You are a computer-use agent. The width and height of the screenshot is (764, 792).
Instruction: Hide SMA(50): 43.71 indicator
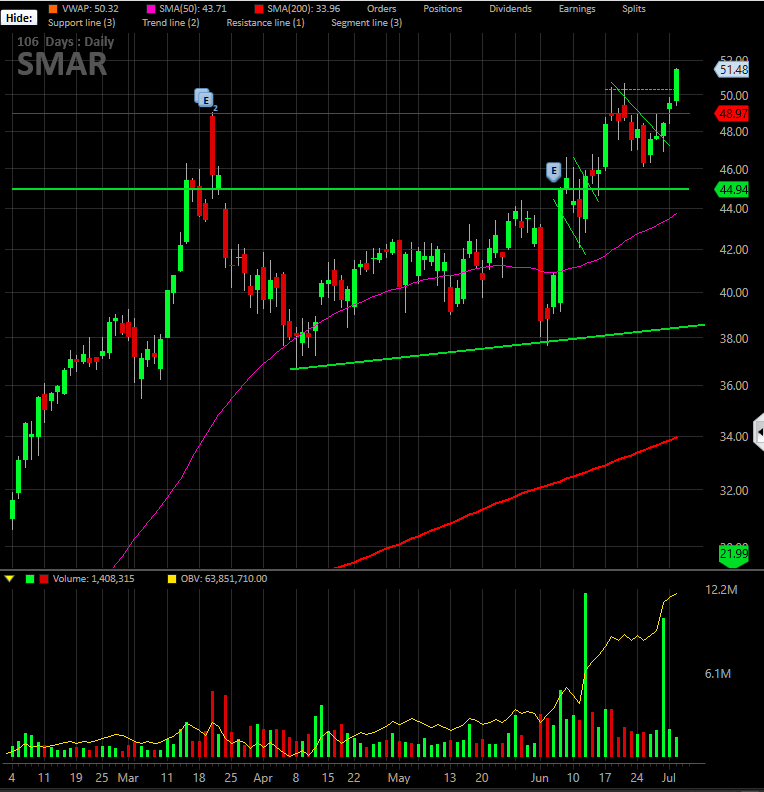[193, 9]
